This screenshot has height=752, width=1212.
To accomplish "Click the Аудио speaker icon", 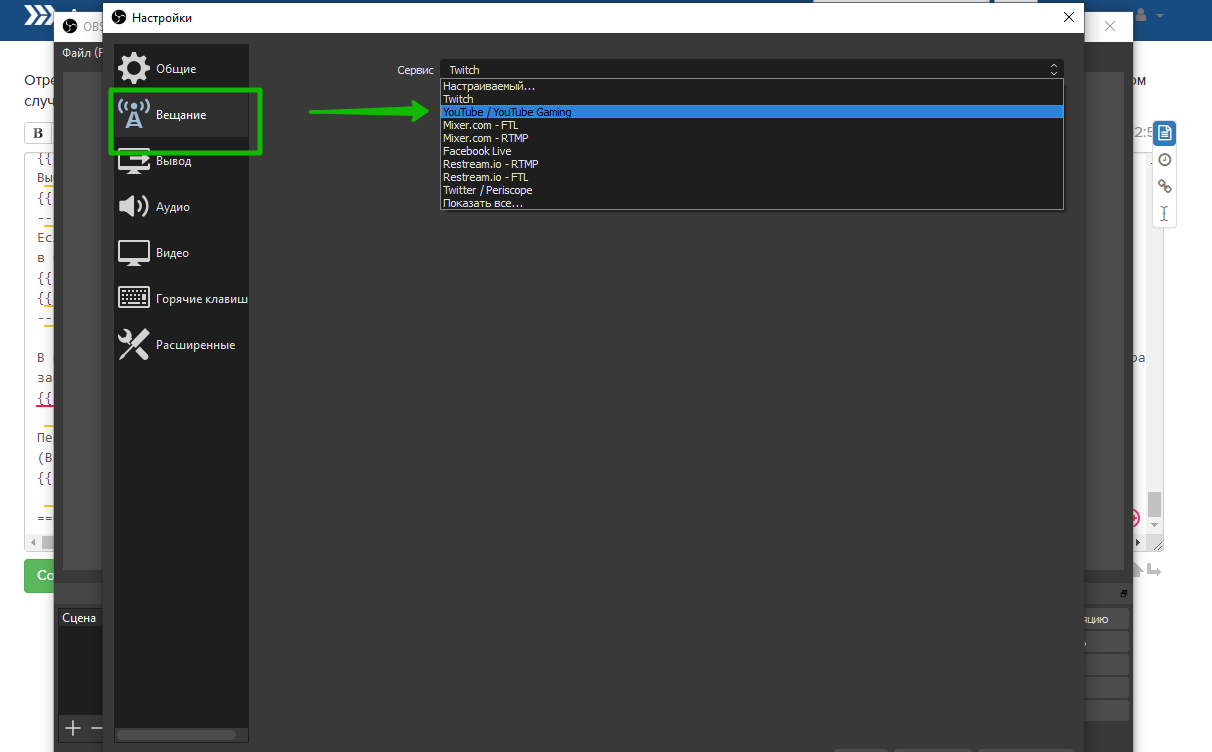I will click(x=134, y=207).
